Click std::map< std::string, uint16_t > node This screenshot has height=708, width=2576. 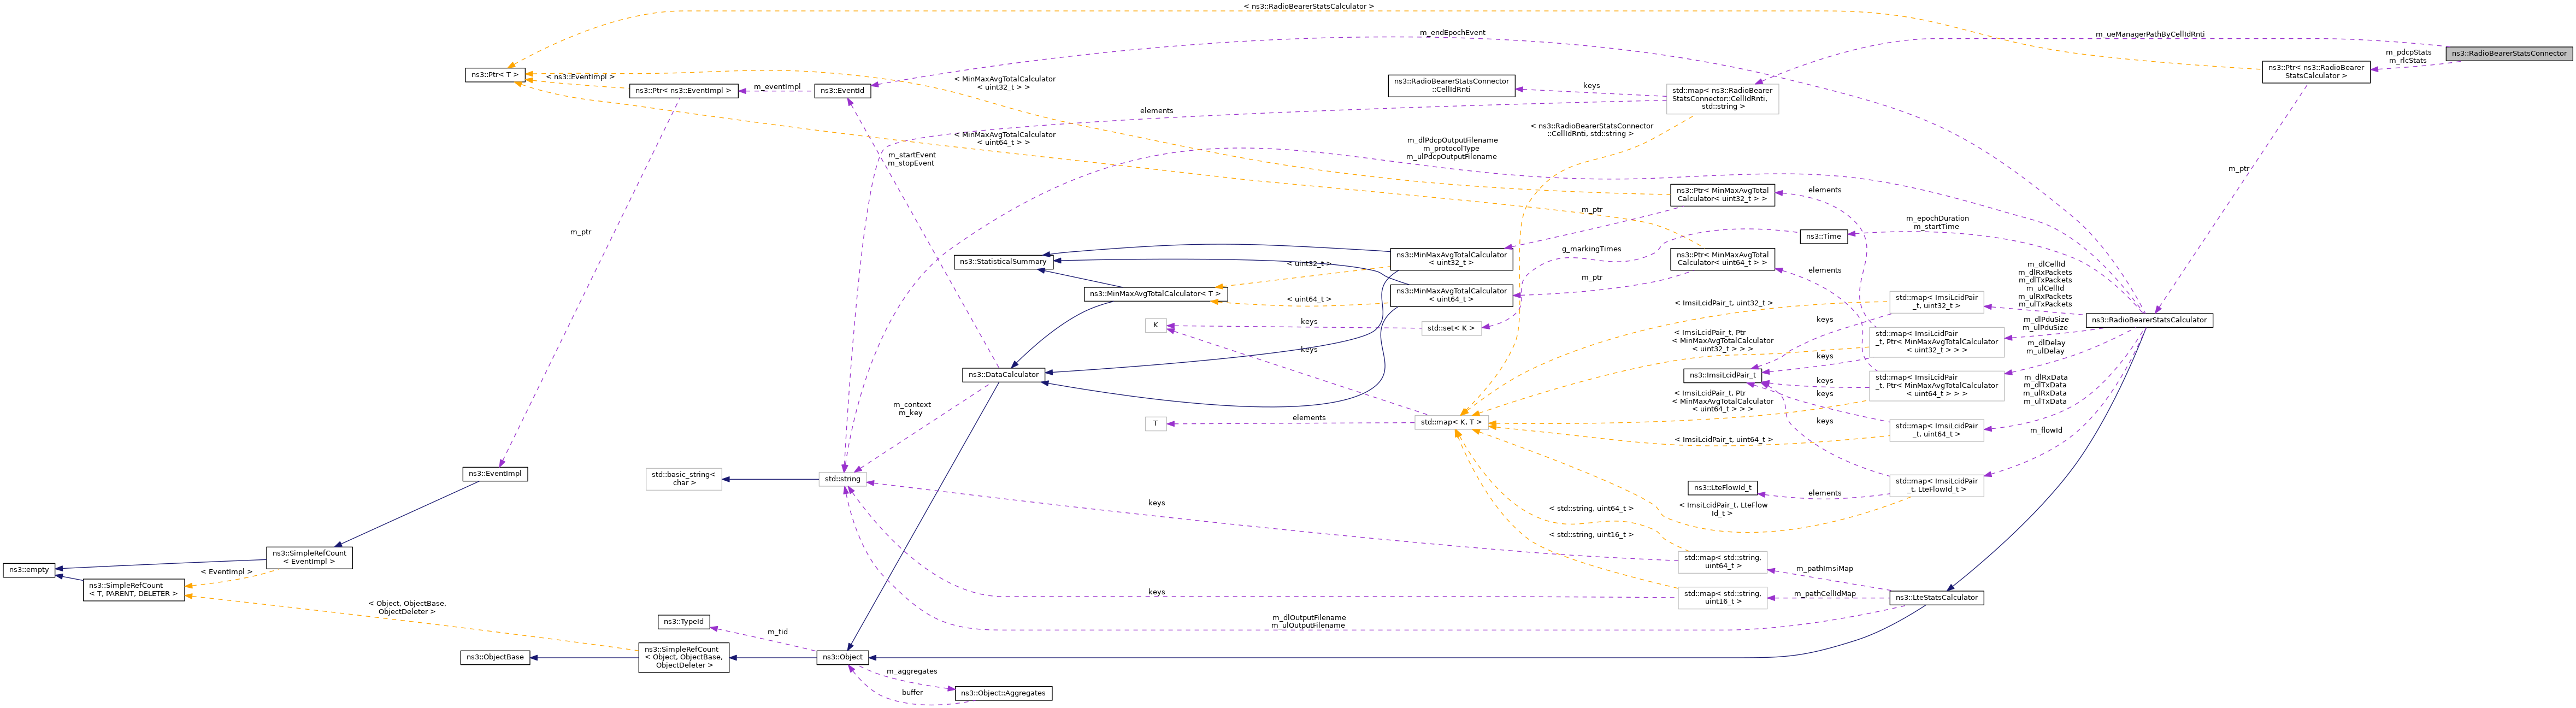click(1722, 598)
